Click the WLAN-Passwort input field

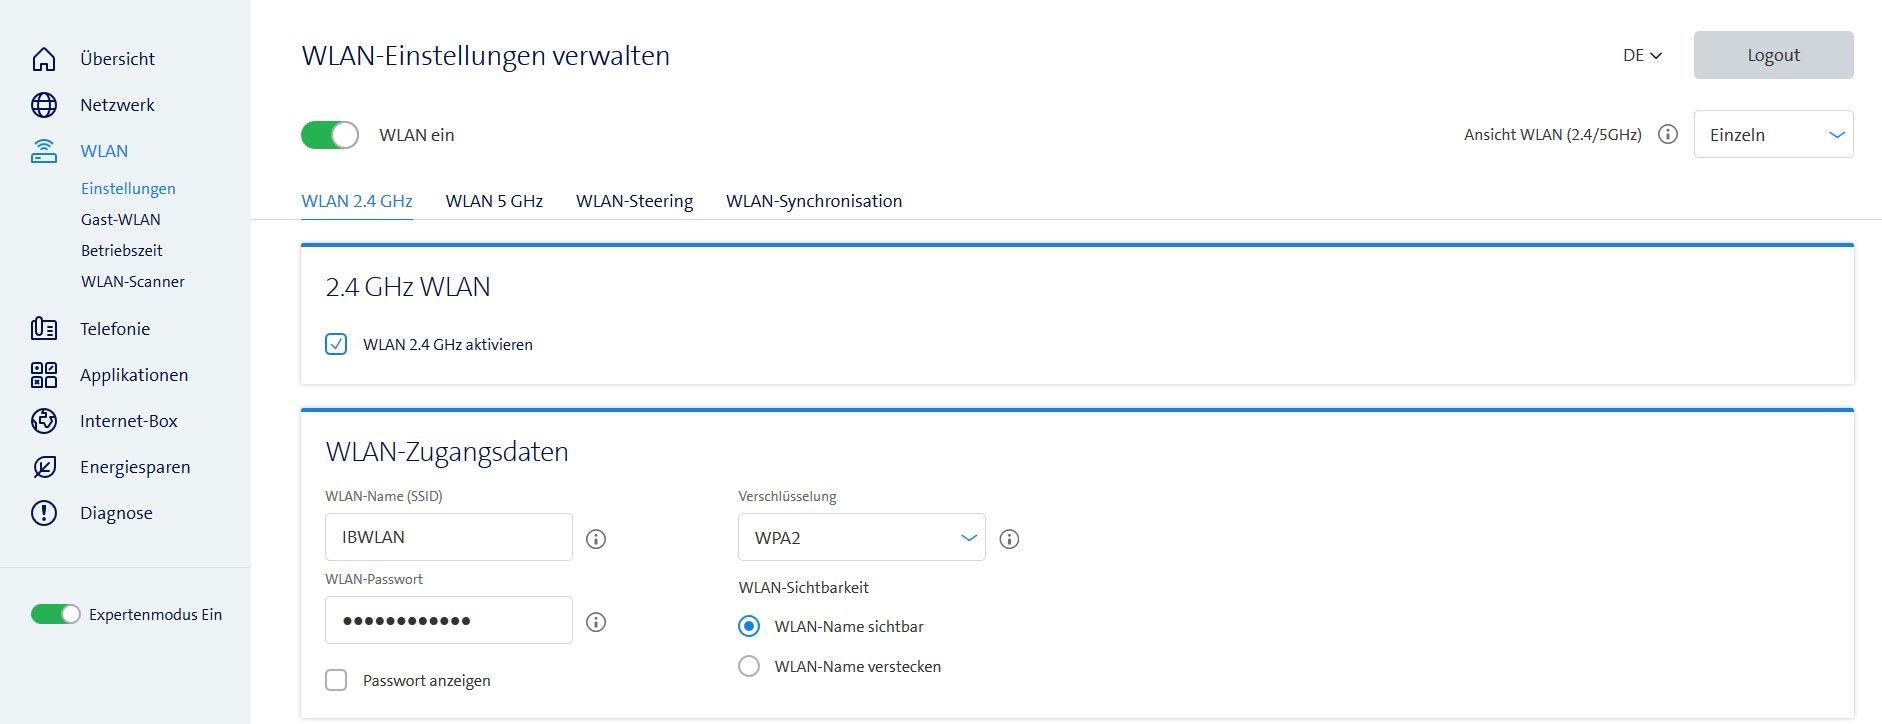tap(449, 620)
